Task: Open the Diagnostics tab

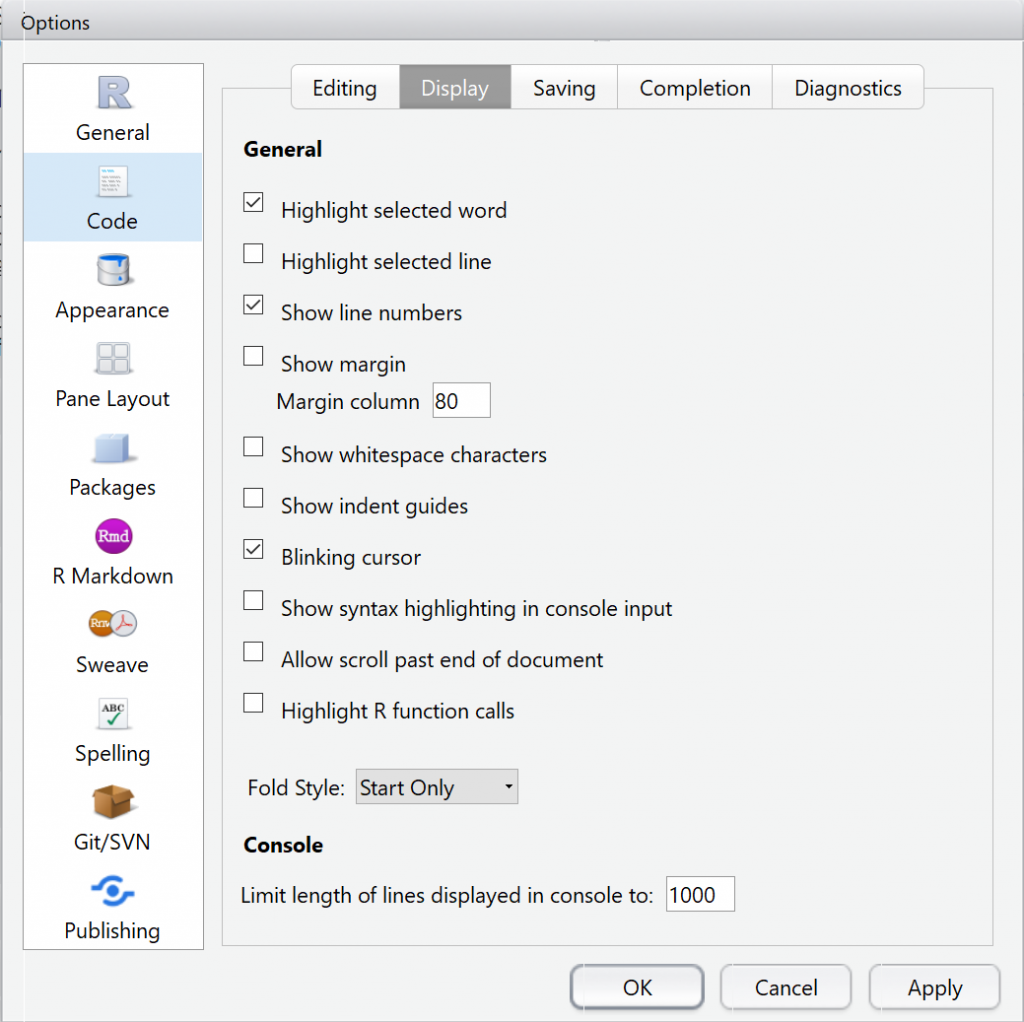Action: pyautogui.click(x=848, y=88)
